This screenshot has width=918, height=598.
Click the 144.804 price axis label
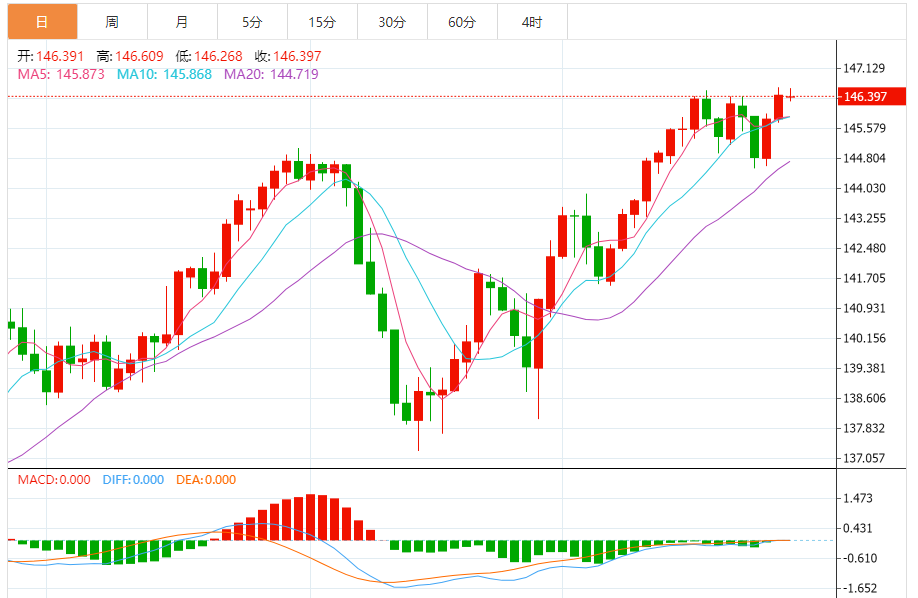(x=864, y=158)
